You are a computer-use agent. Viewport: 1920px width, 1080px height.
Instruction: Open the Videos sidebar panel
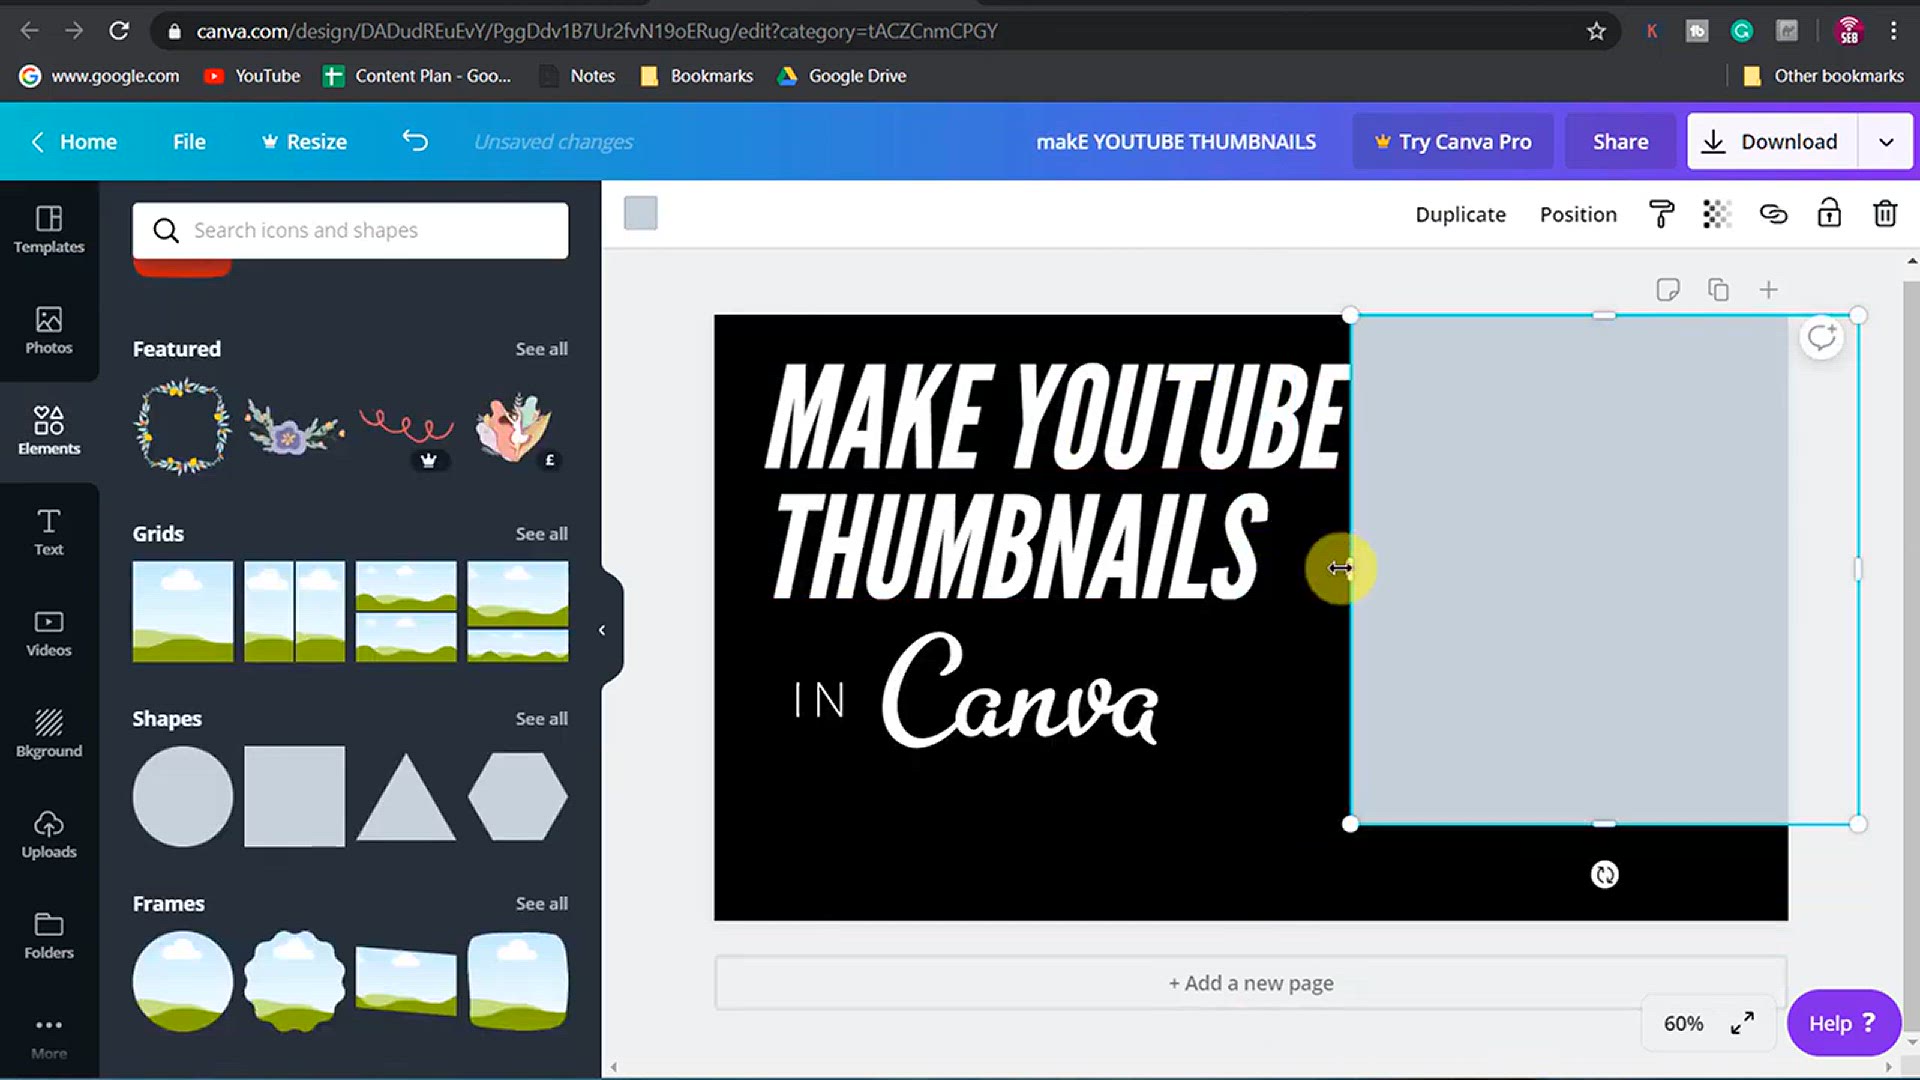[49, 633]
